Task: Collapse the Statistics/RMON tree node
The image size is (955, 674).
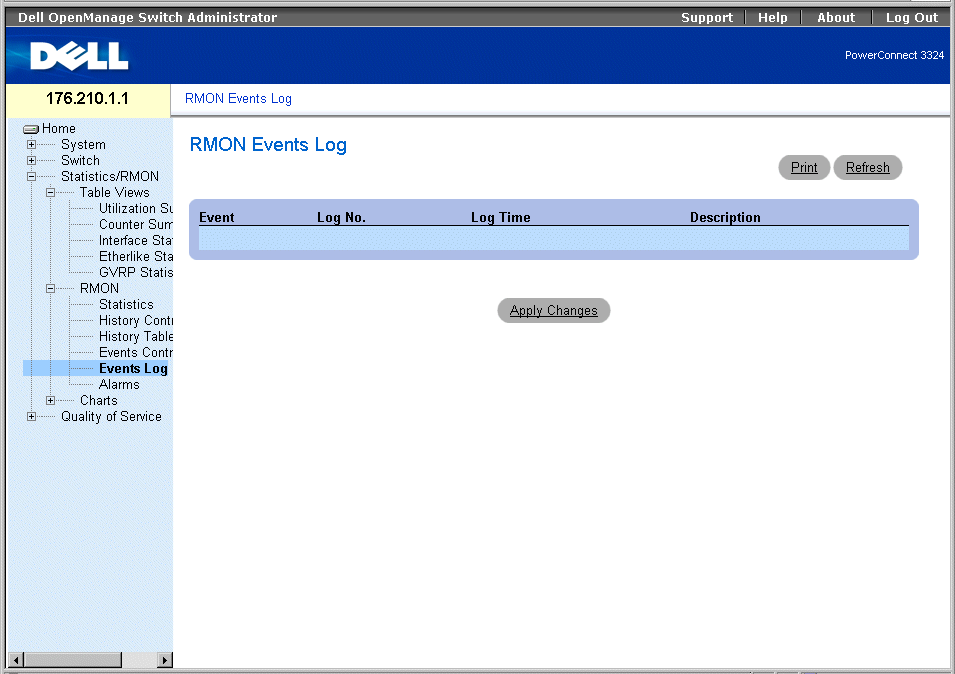Action: (x=32, y=177)
